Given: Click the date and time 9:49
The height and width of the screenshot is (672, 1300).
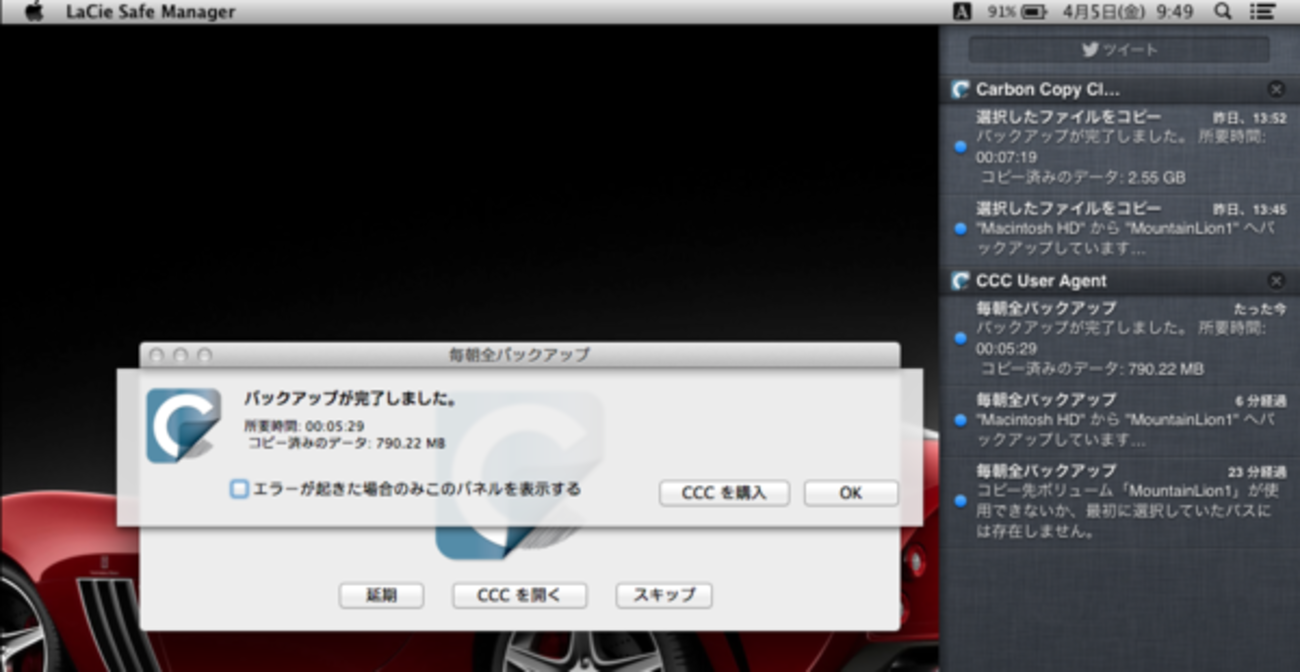Looking at the screenshot, I should pos(1126,12).
